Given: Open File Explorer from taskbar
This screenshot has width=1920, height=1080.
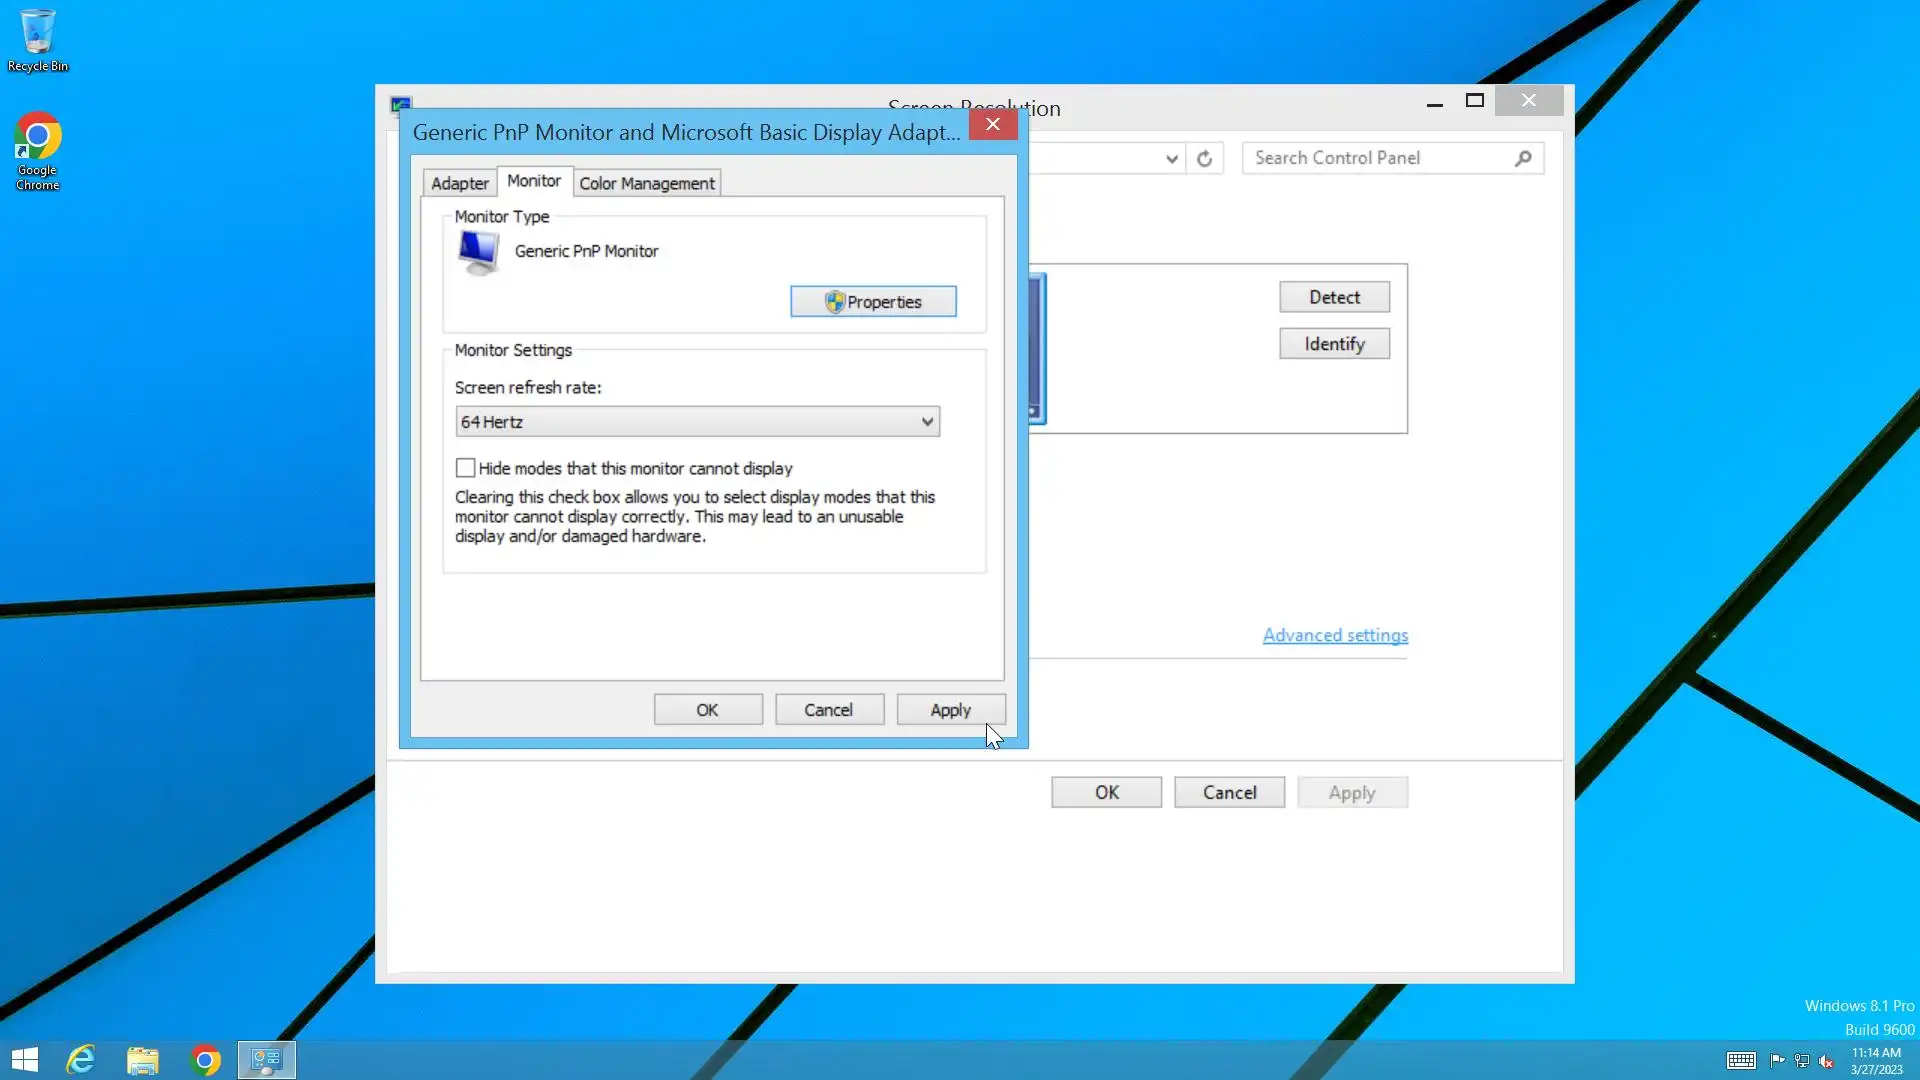Looking at the screenshot, I should pyautogui.click(x=143, y=1060).
